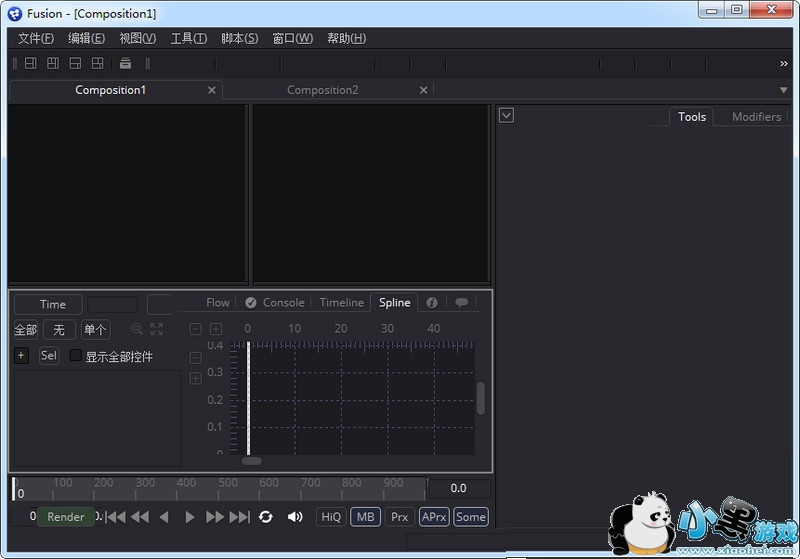This screenshot has height=559, width=800.
Task: Click the horizontal zoom slider under spline graph
Action: coord(251,461)
